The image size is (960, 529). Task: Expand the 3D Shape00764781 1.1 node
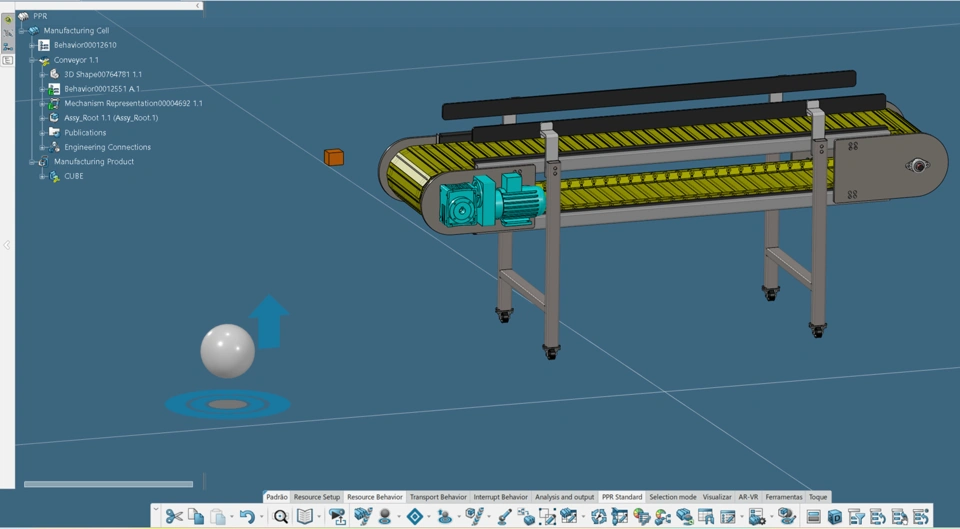click(x=43, y=75)
